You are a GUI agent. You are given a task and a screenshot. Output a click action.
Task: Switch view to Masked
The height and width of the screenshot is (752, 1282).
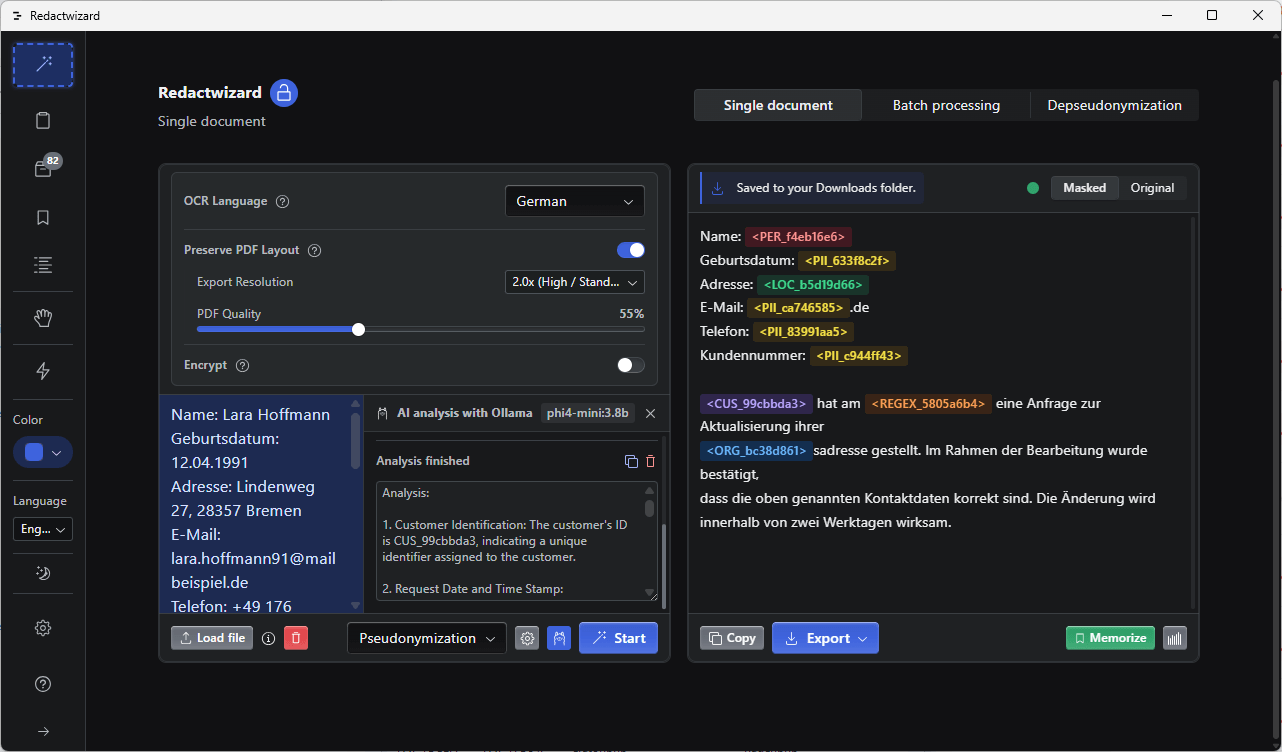click(x=1085, y=188)
